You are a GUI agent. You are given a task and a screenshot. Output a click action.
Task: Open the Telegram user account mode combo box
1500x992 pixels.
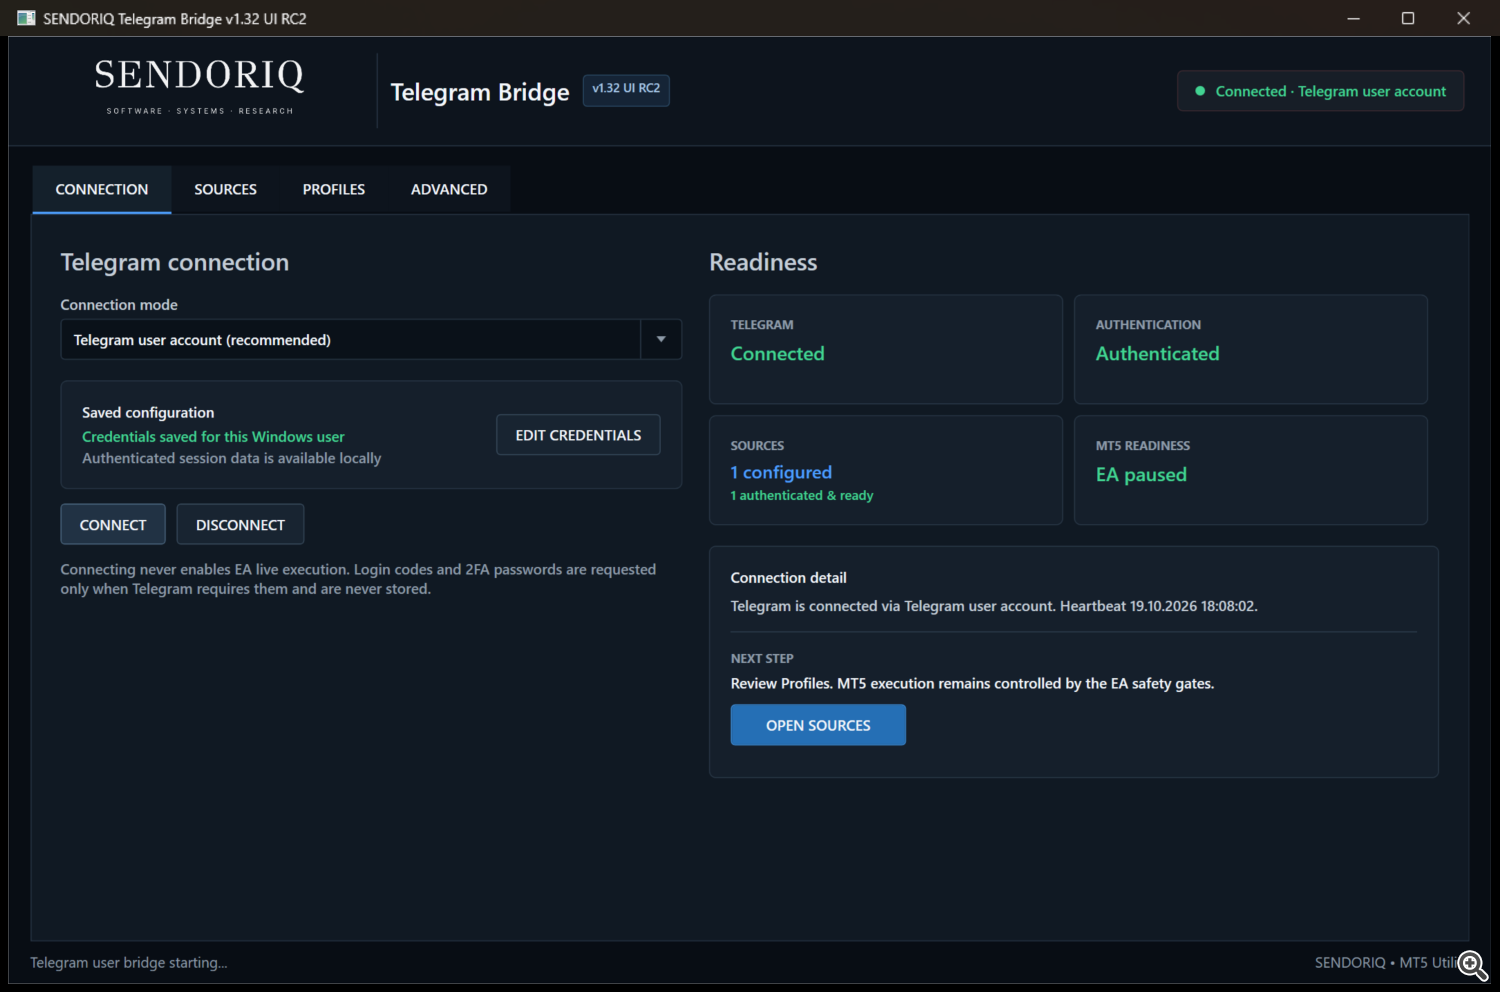[371, 340]
